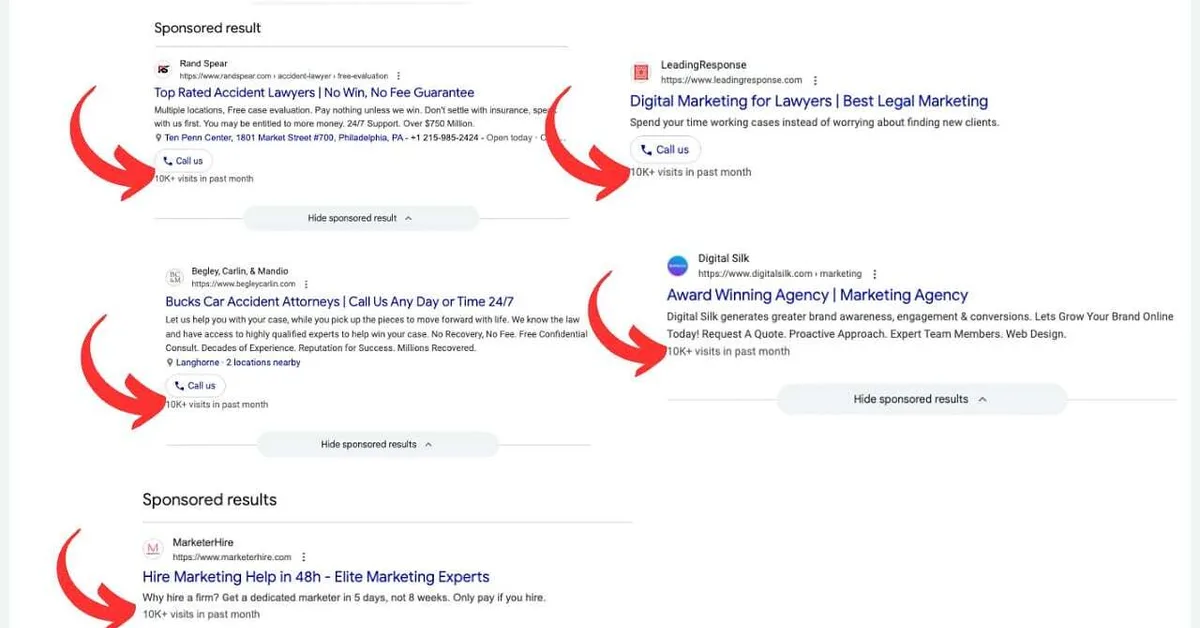Image resolution: width=1200 pixels, height=628 pixels.
Task: Click the MarketerHire favicon
Action: point(153,549)
